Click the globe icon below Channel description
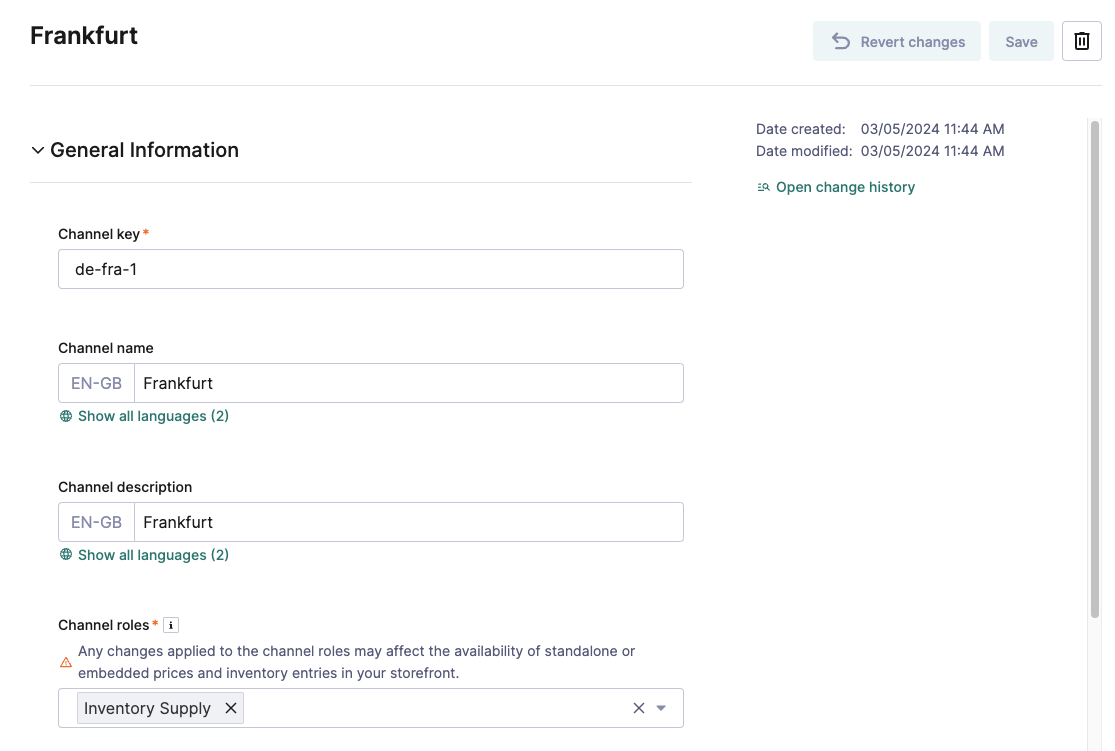 tap(66, 554)
